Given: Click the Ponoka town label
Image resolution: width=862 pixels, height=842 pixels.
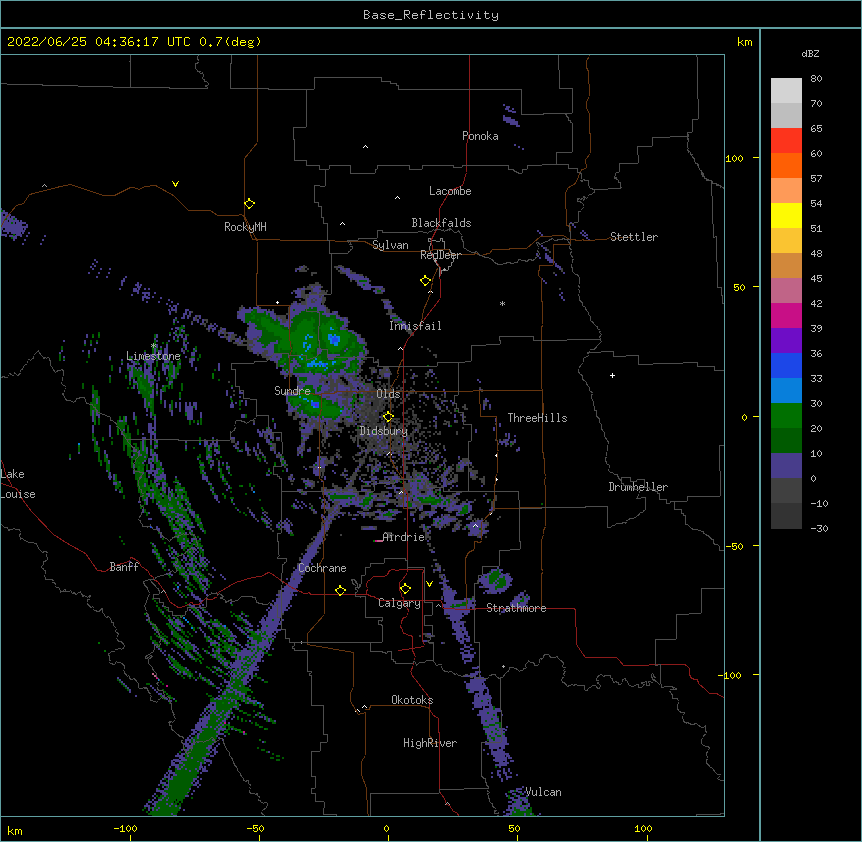Looking at the screenshot, I should coord(480,136).
